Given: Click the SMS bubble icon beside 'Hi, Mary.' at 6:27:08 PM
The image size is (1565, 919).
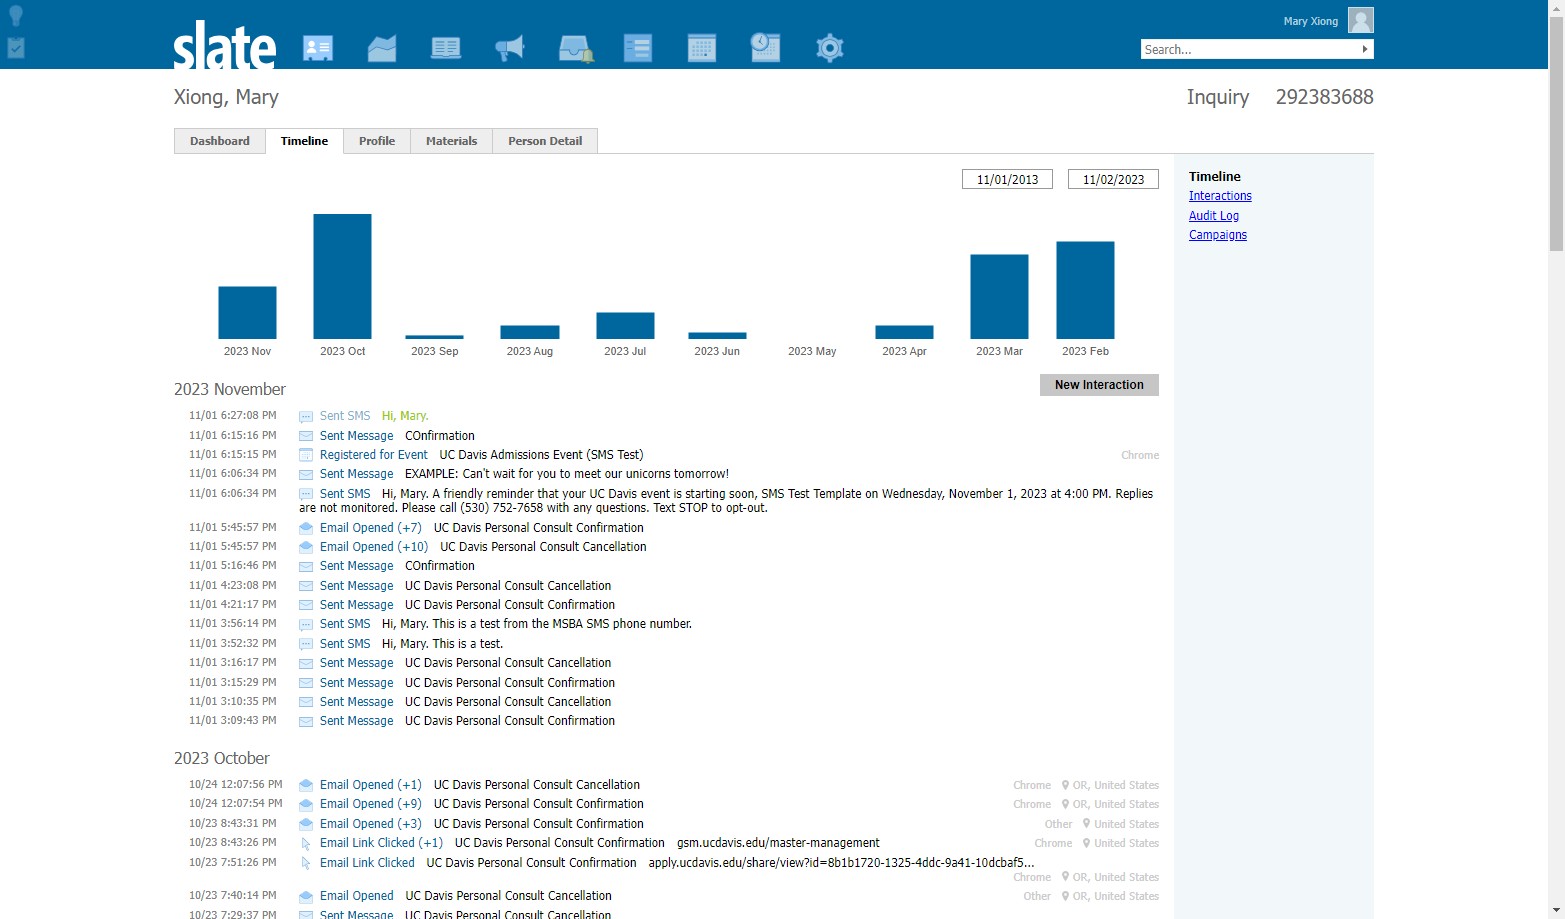Looking at the screenshot, I should coord(306,416).
